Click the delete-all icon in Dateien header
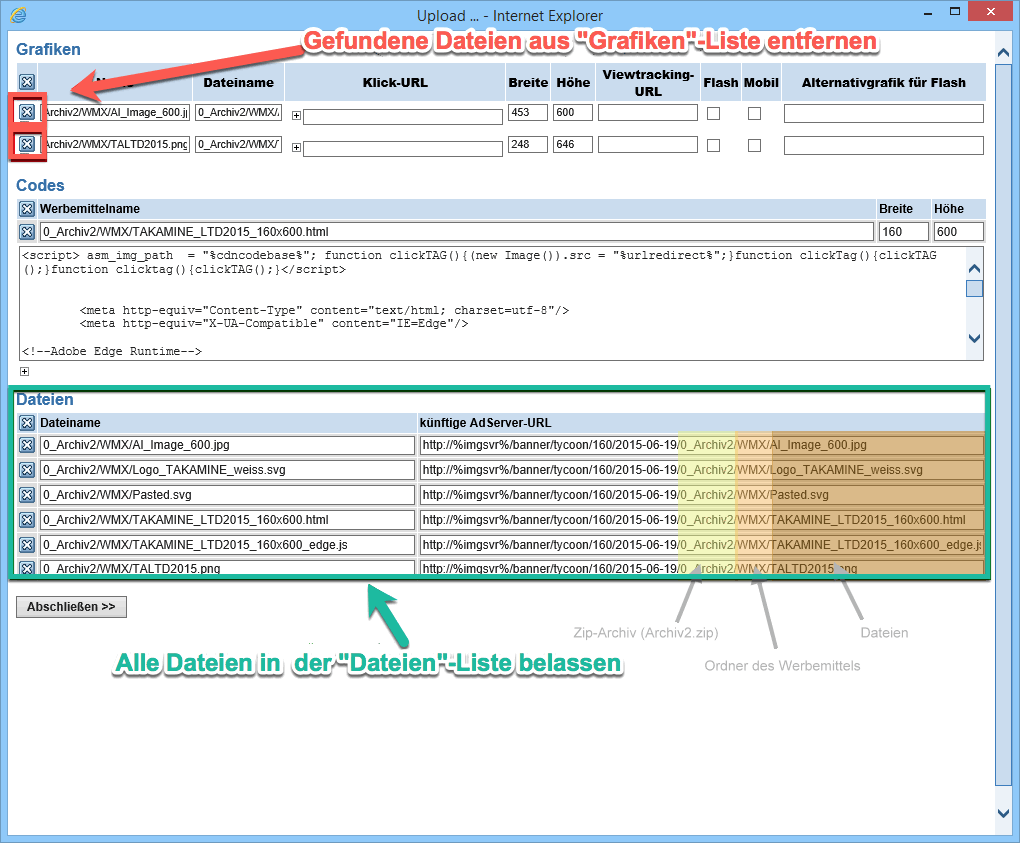This screenshot has height=843, width=1020. pyautogui.click(x=27, y=423)
